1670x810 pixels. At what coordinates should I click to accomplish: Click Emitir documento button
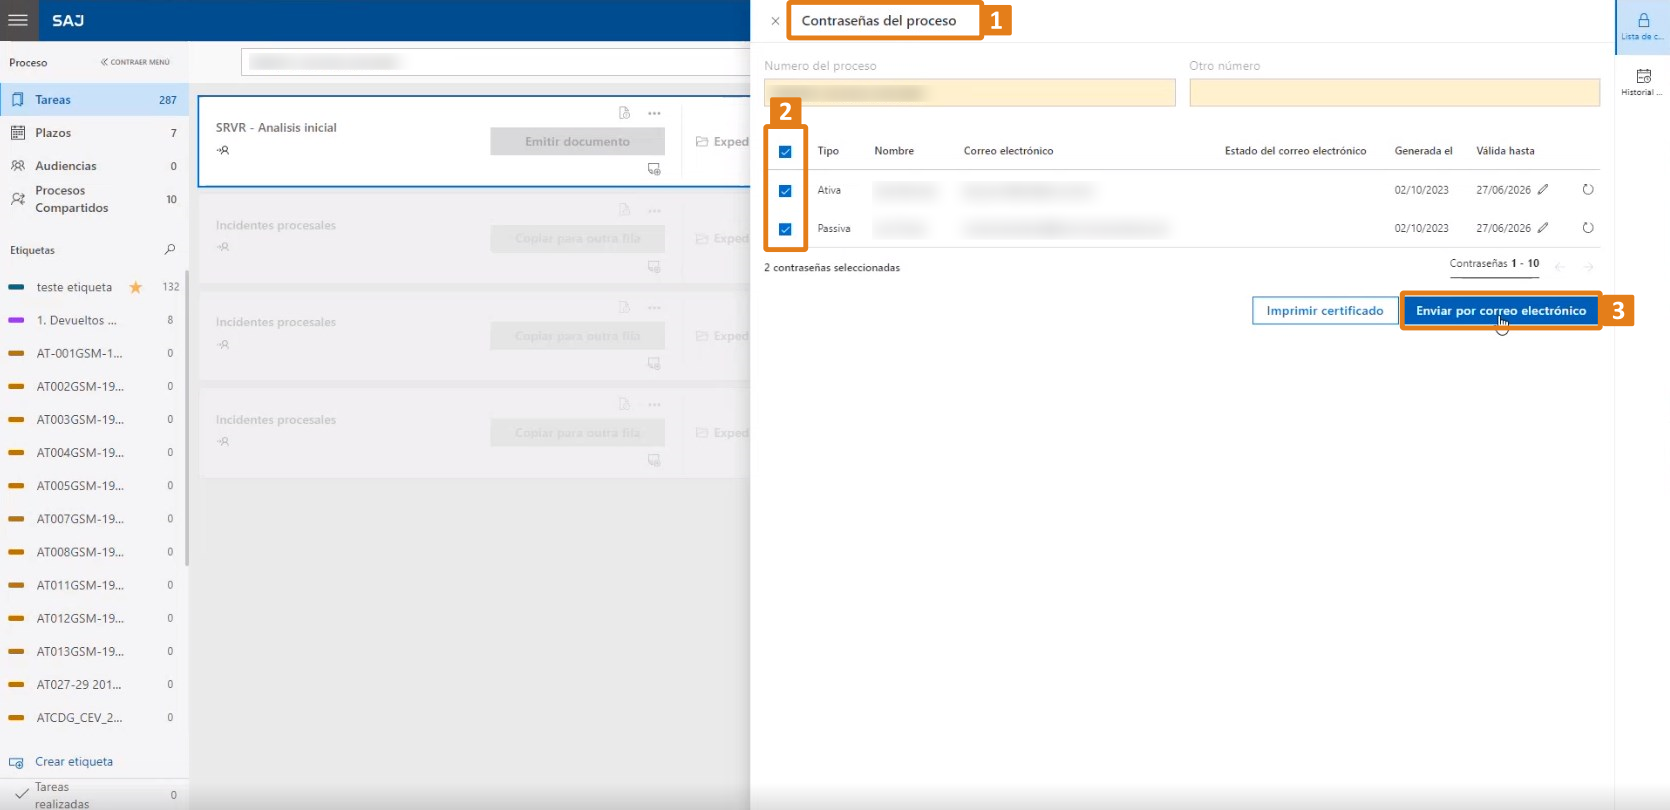[577, 141]
